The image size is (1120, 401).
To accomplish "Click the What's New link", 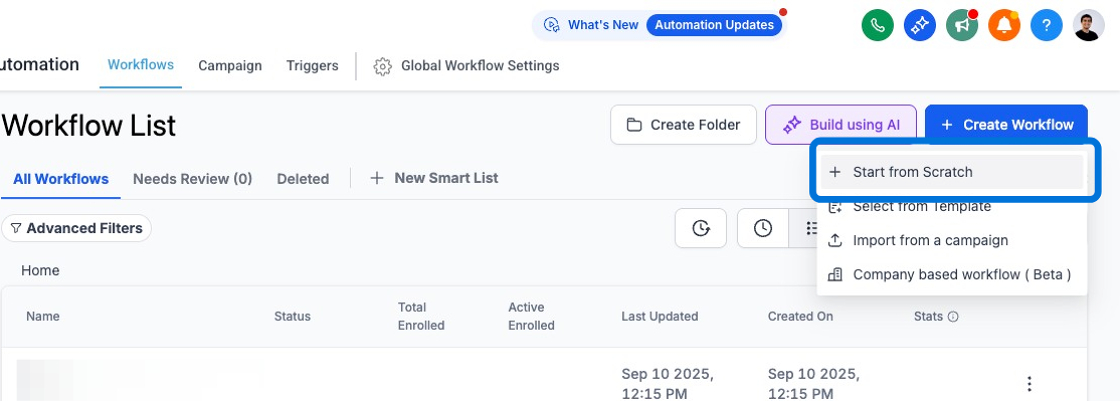I will [x=603, y=25].
